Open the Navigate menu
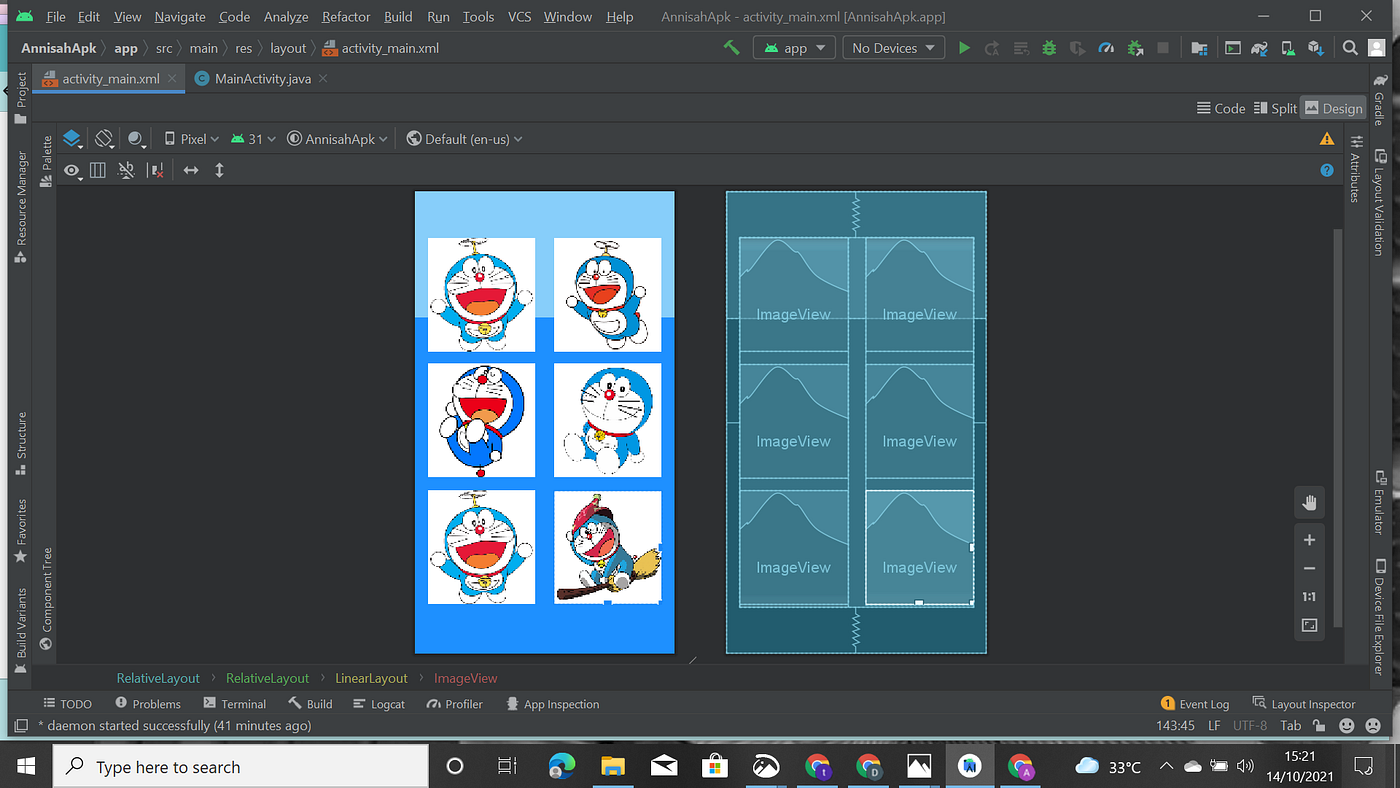The width and height of the screenshot is (1400, 788). coord(180,16)
